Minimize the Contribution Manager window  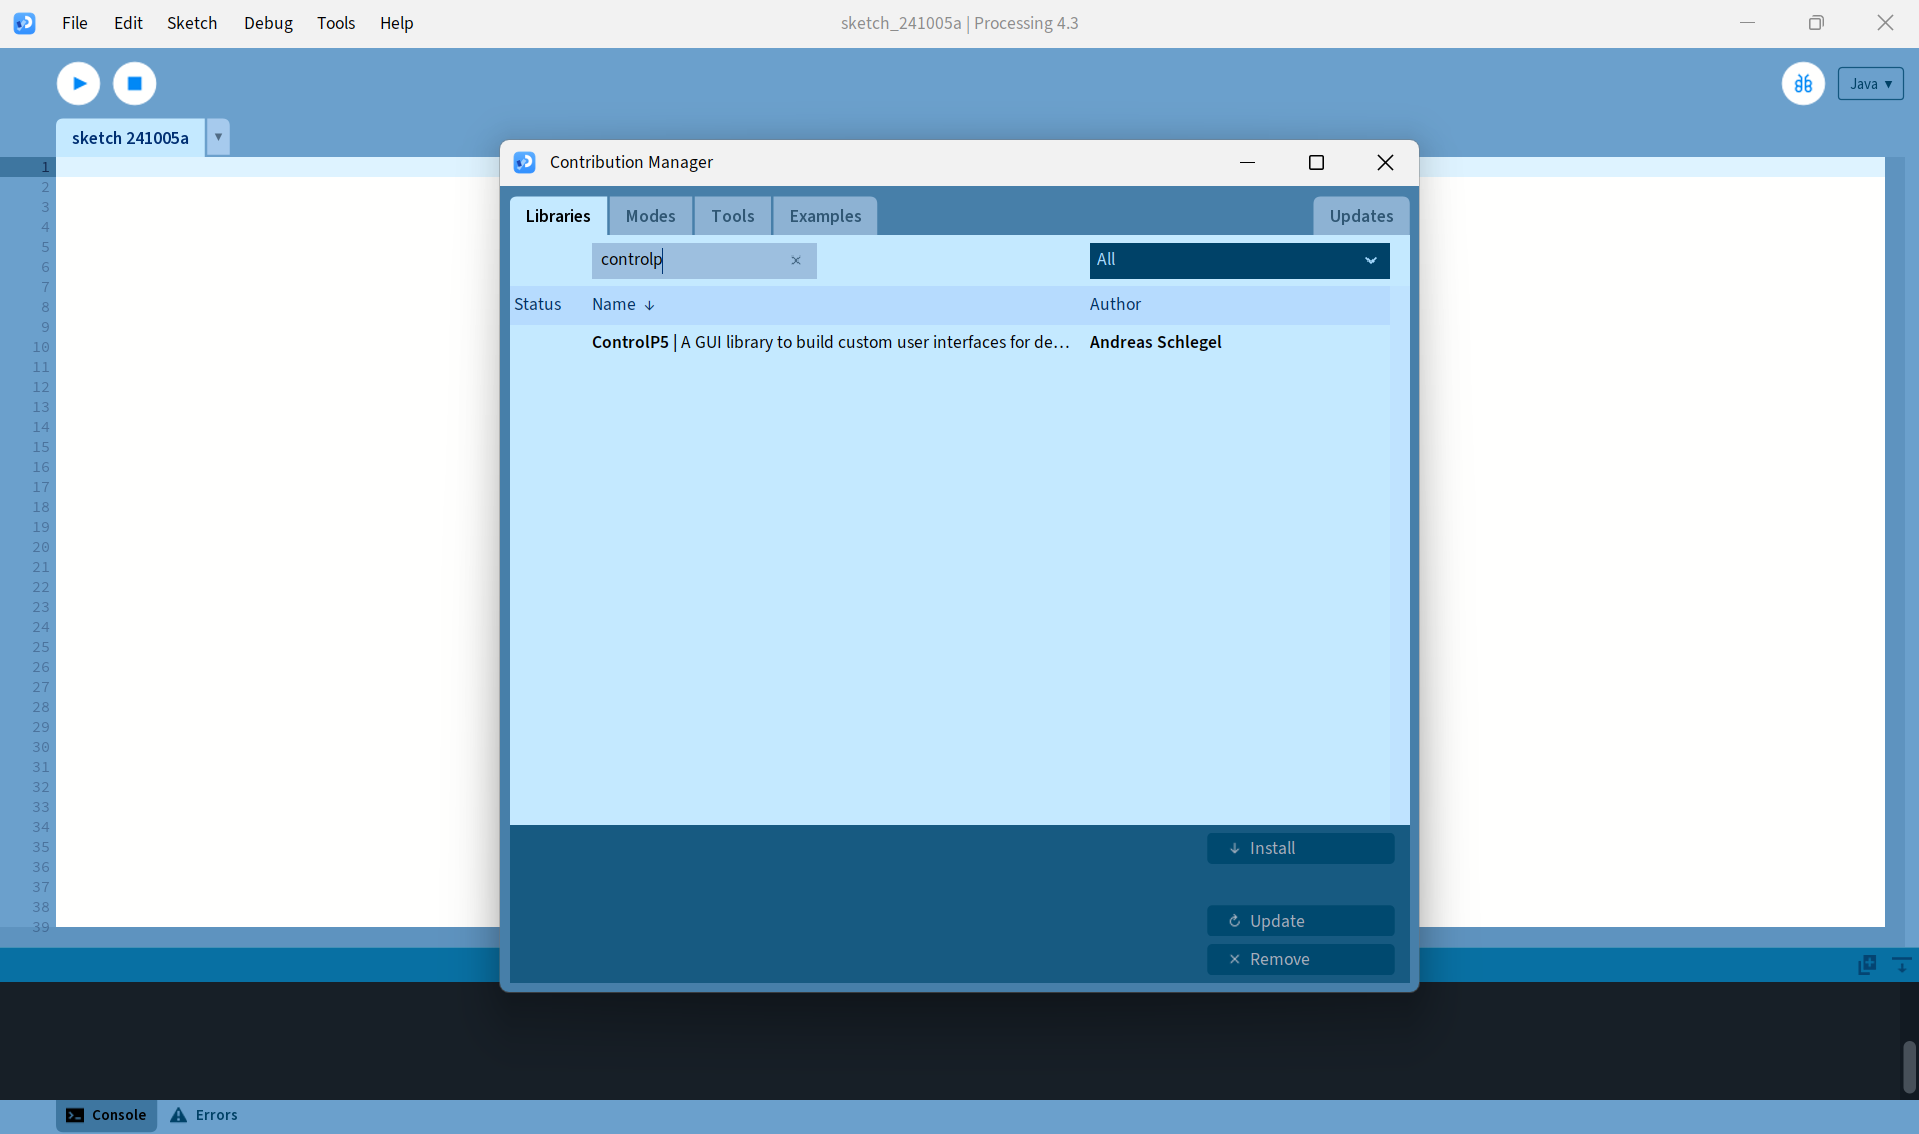pos(1247,162)
